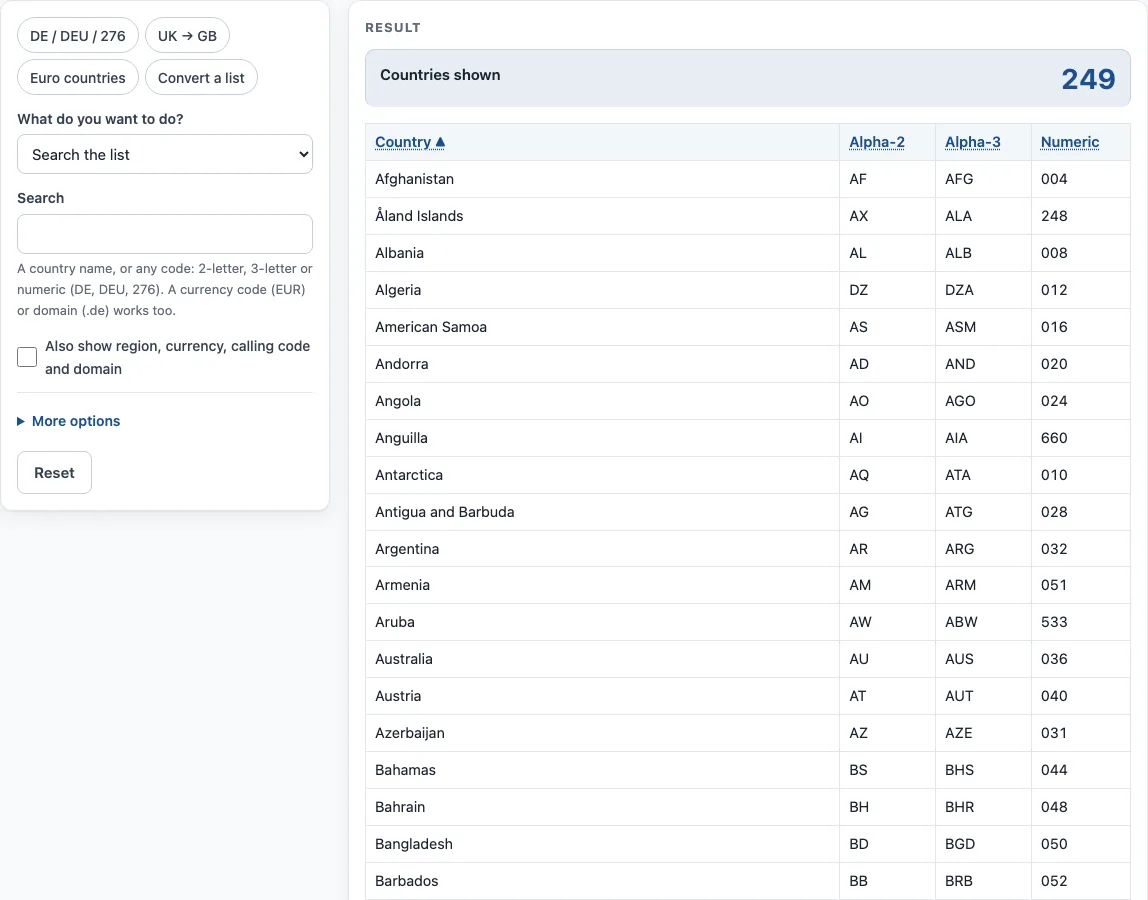Enable showing region, currency, calling code and domain
Screen dimensions: 1148x900
pos(27,357)
